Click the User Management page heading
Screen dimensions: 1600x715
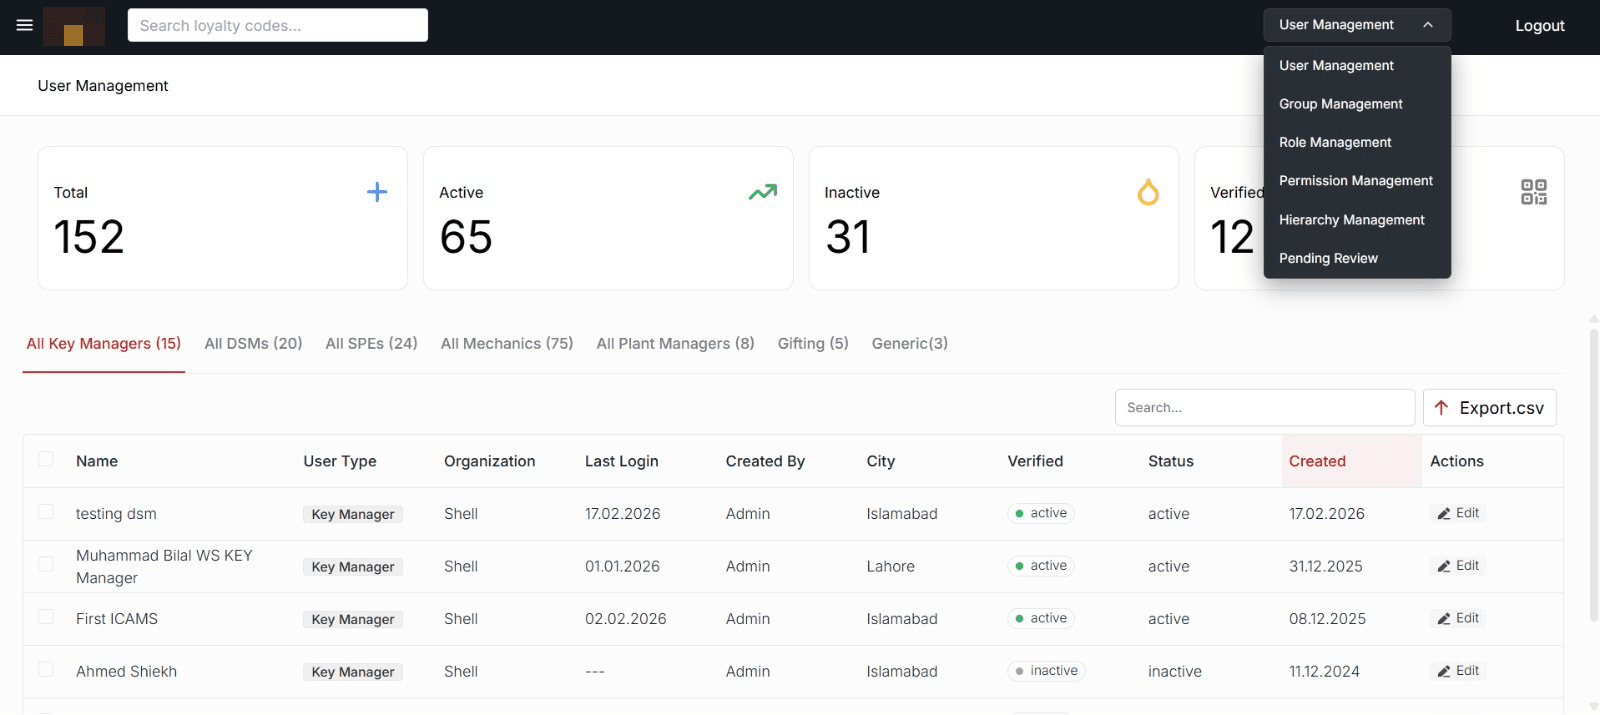103,86
